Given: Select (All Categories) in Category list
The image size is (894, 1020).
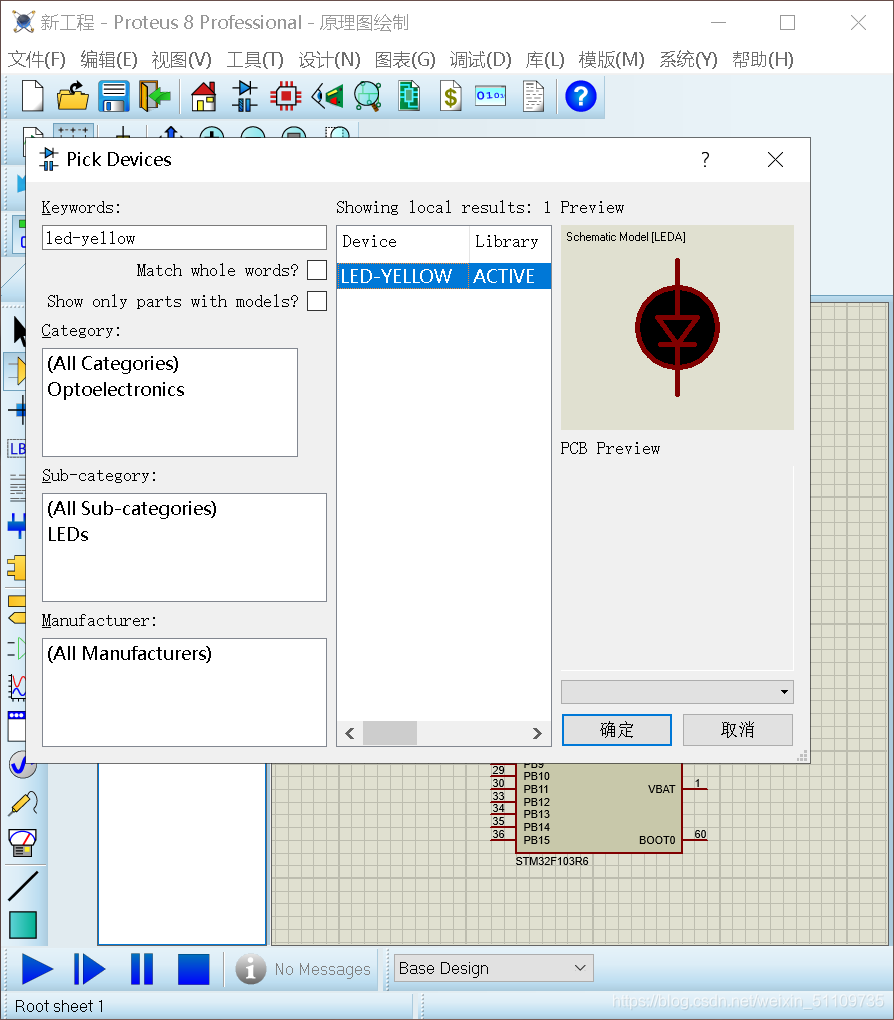Looking at the screenshot, I should point(113,363).
